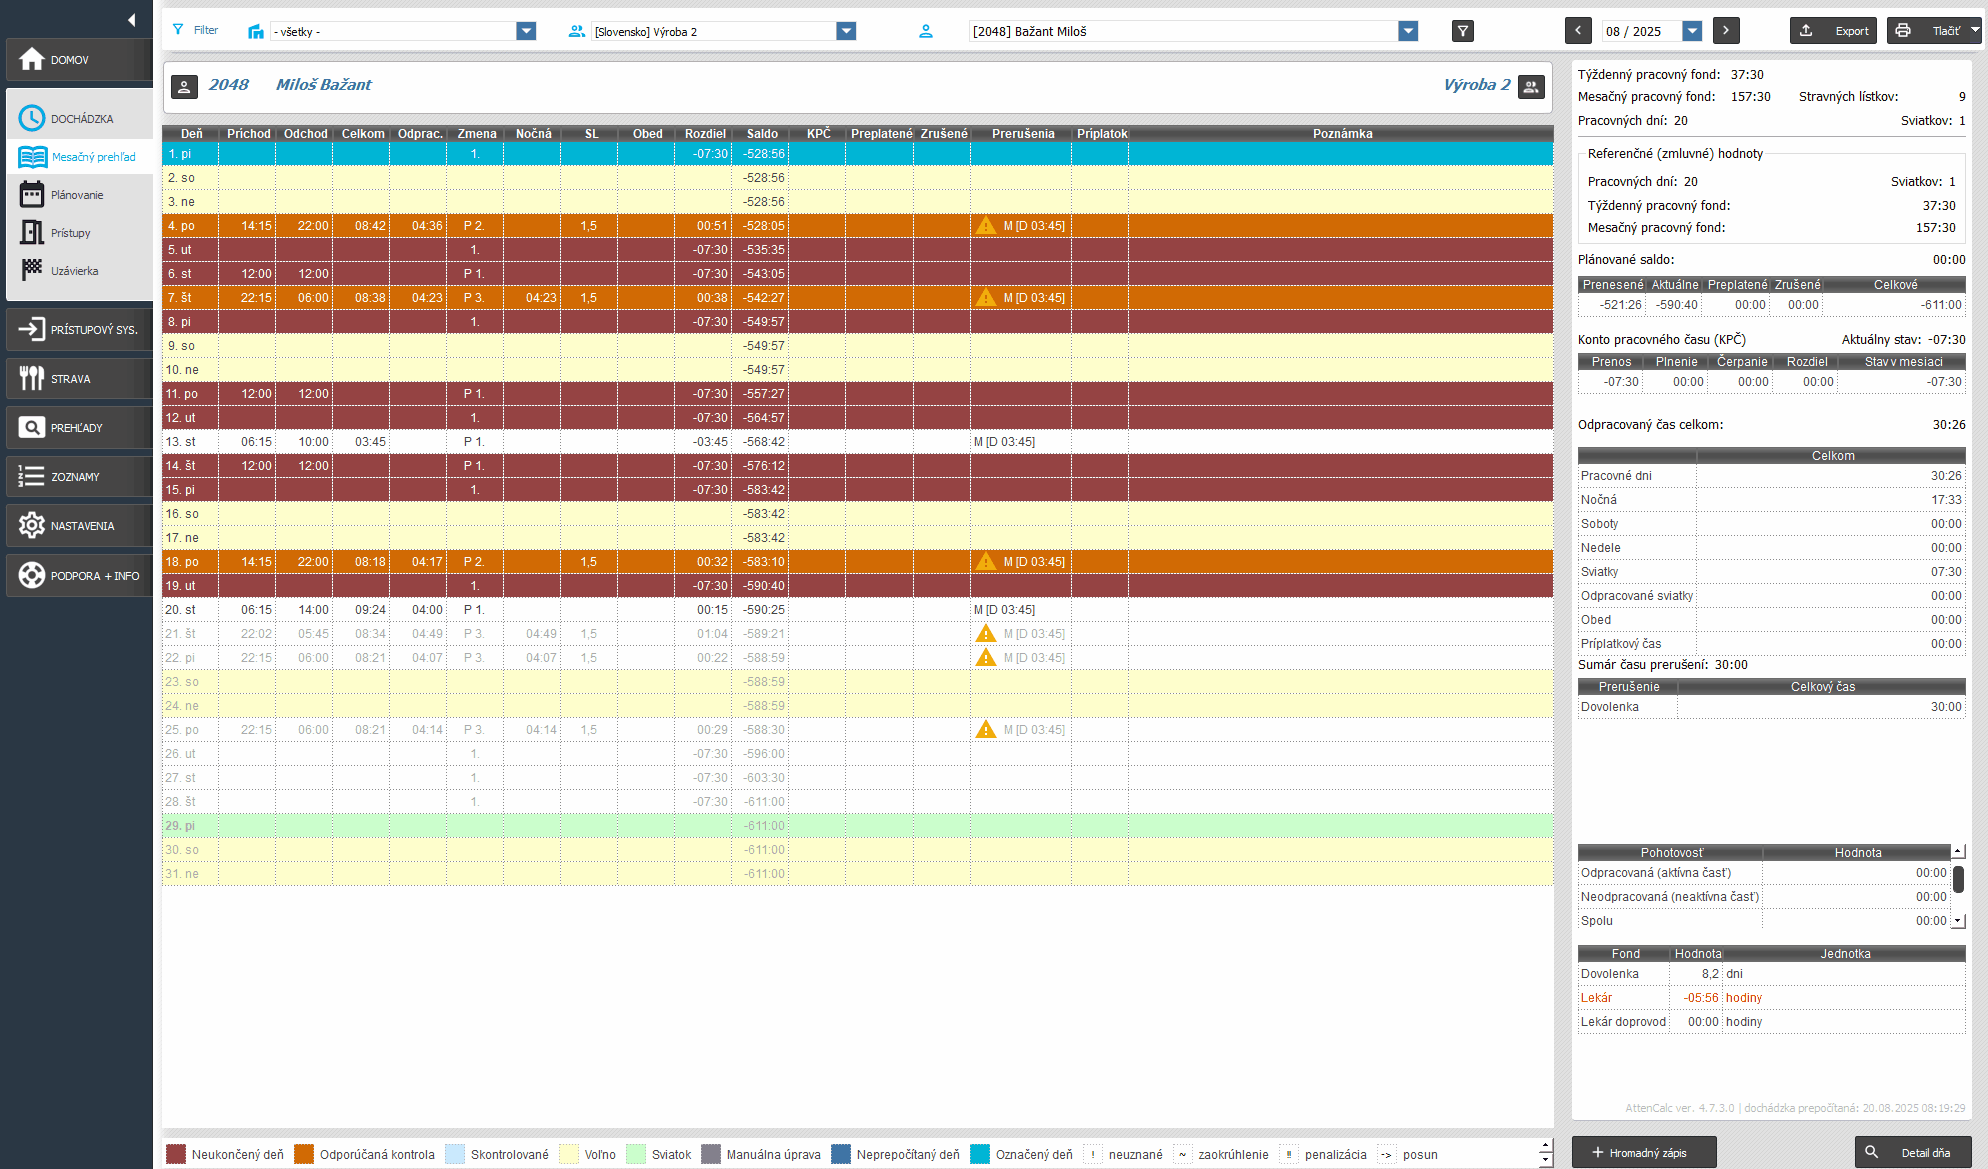The width and height of the screenshot is (1988, 1169).
Task: Click the Export button
Action: (x=1835, y=31)
